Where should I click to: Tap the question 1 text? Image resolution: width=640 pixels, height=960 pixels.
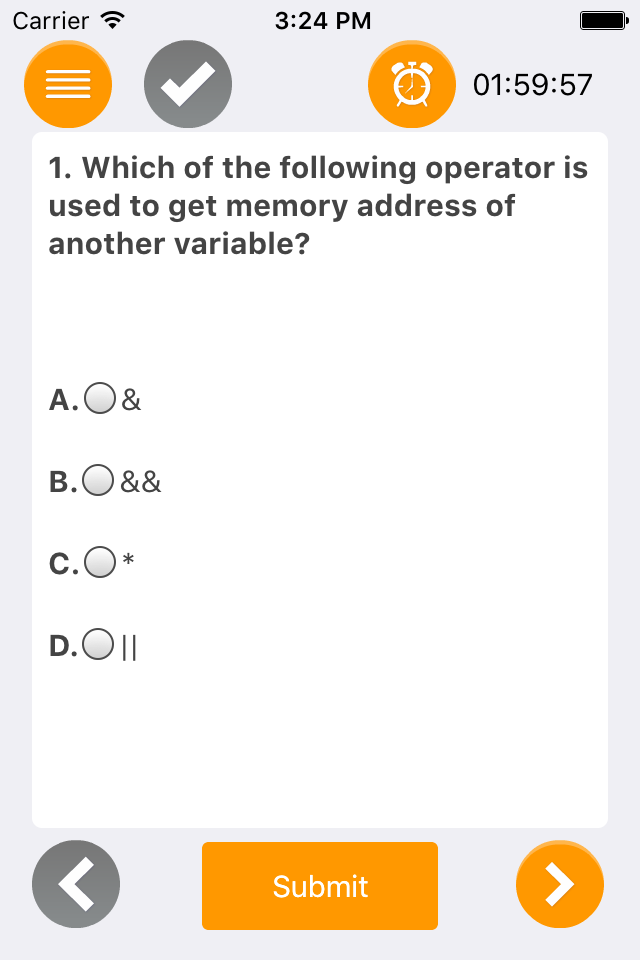point(318,205)
